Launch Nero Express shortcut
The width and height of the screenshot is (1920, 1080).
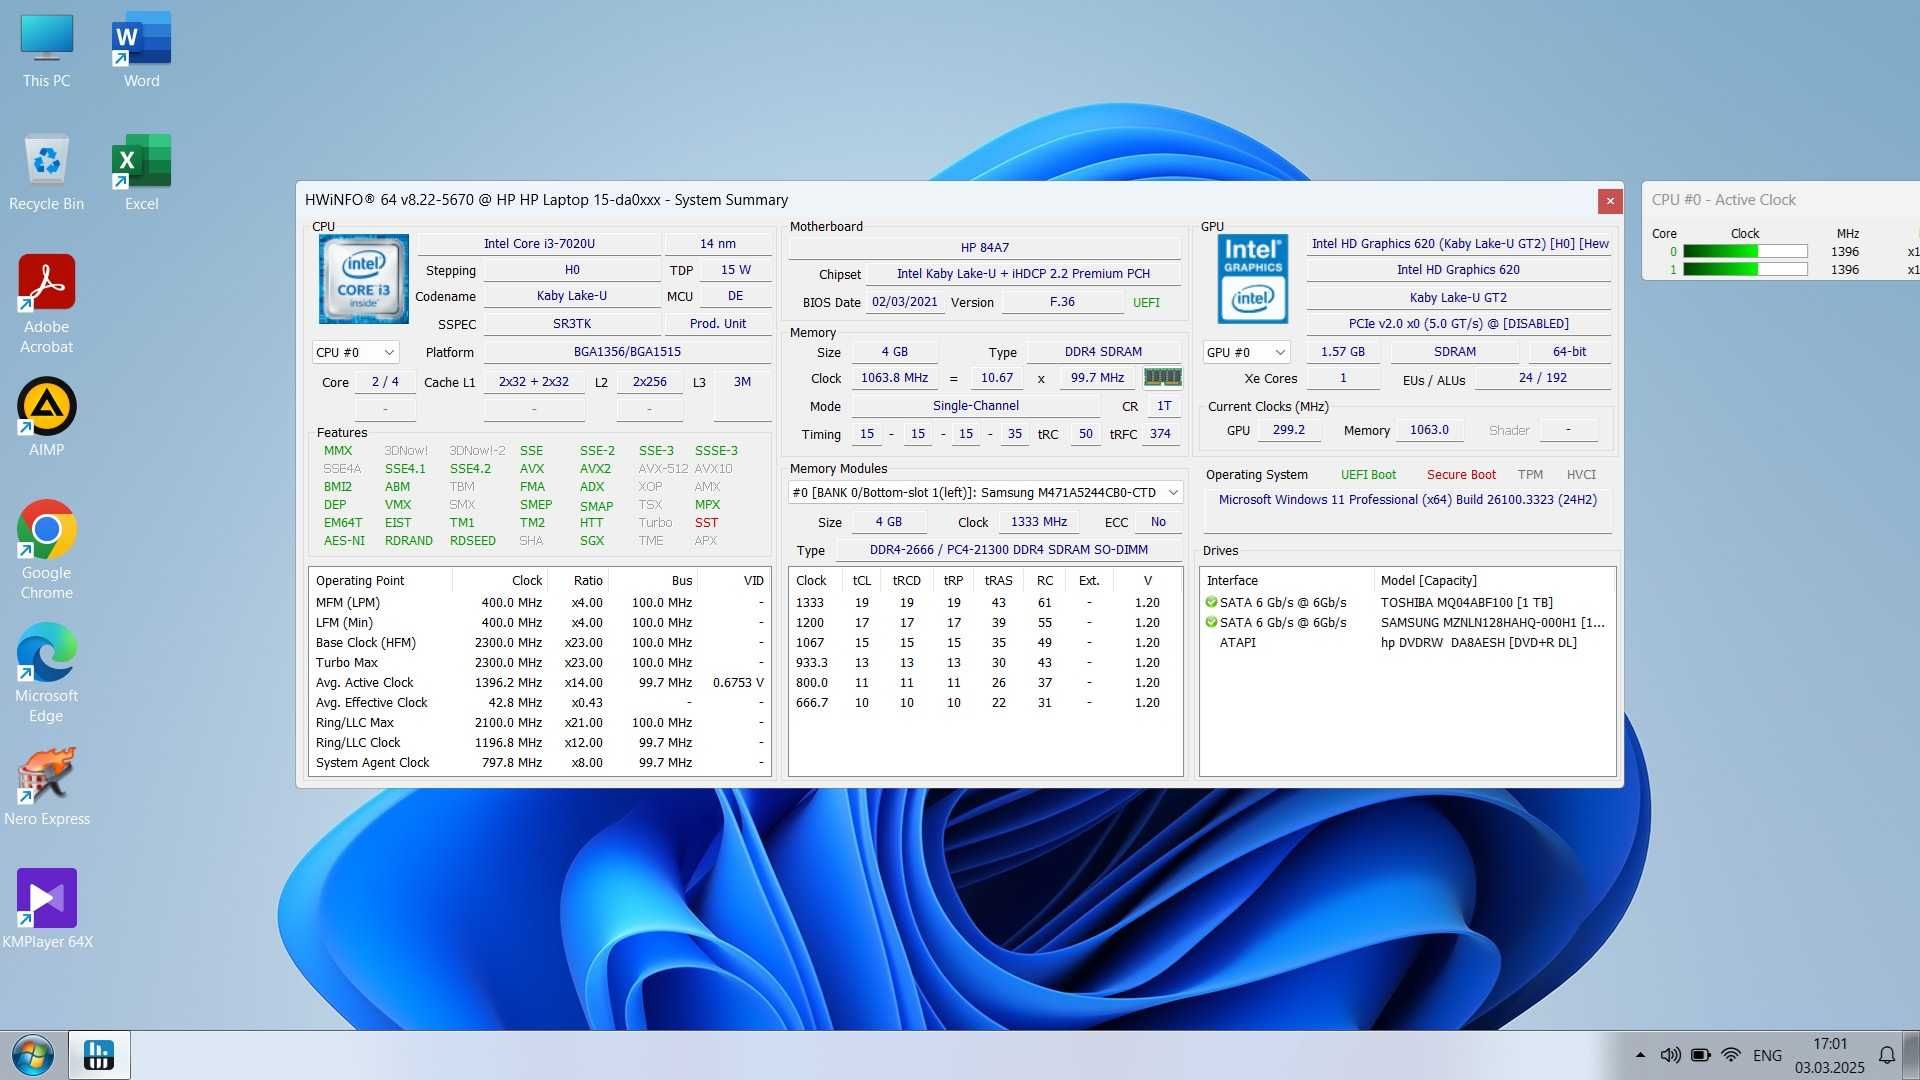(x=46, y=787)
